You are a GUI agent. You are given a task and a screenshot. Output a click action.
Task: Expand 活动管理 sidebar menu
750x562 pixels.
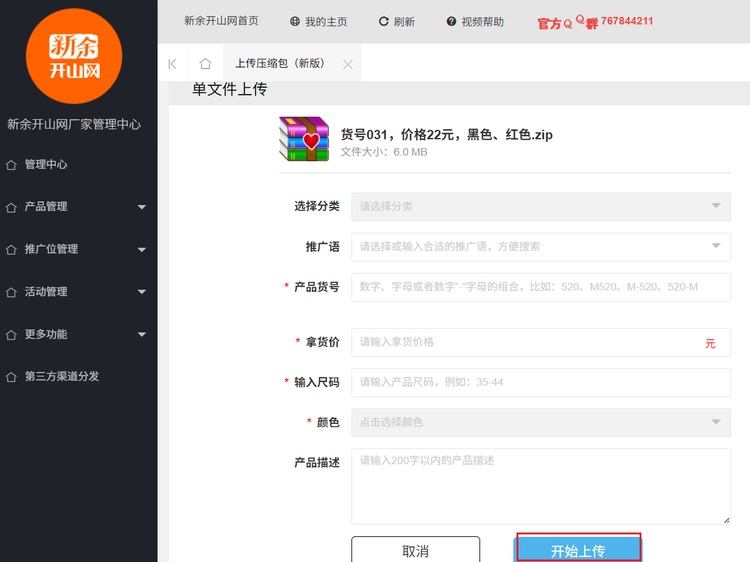[78, 292]
